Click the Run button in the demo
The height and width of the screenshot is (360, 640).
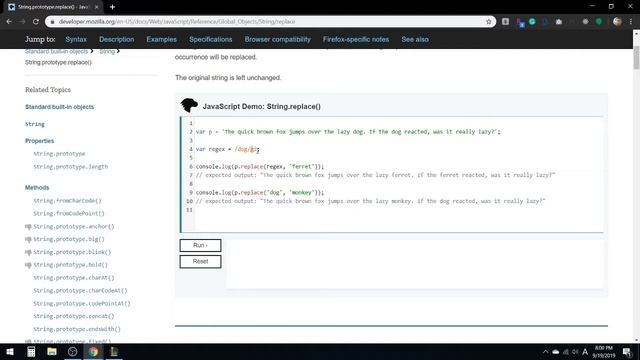coord(200,245)
